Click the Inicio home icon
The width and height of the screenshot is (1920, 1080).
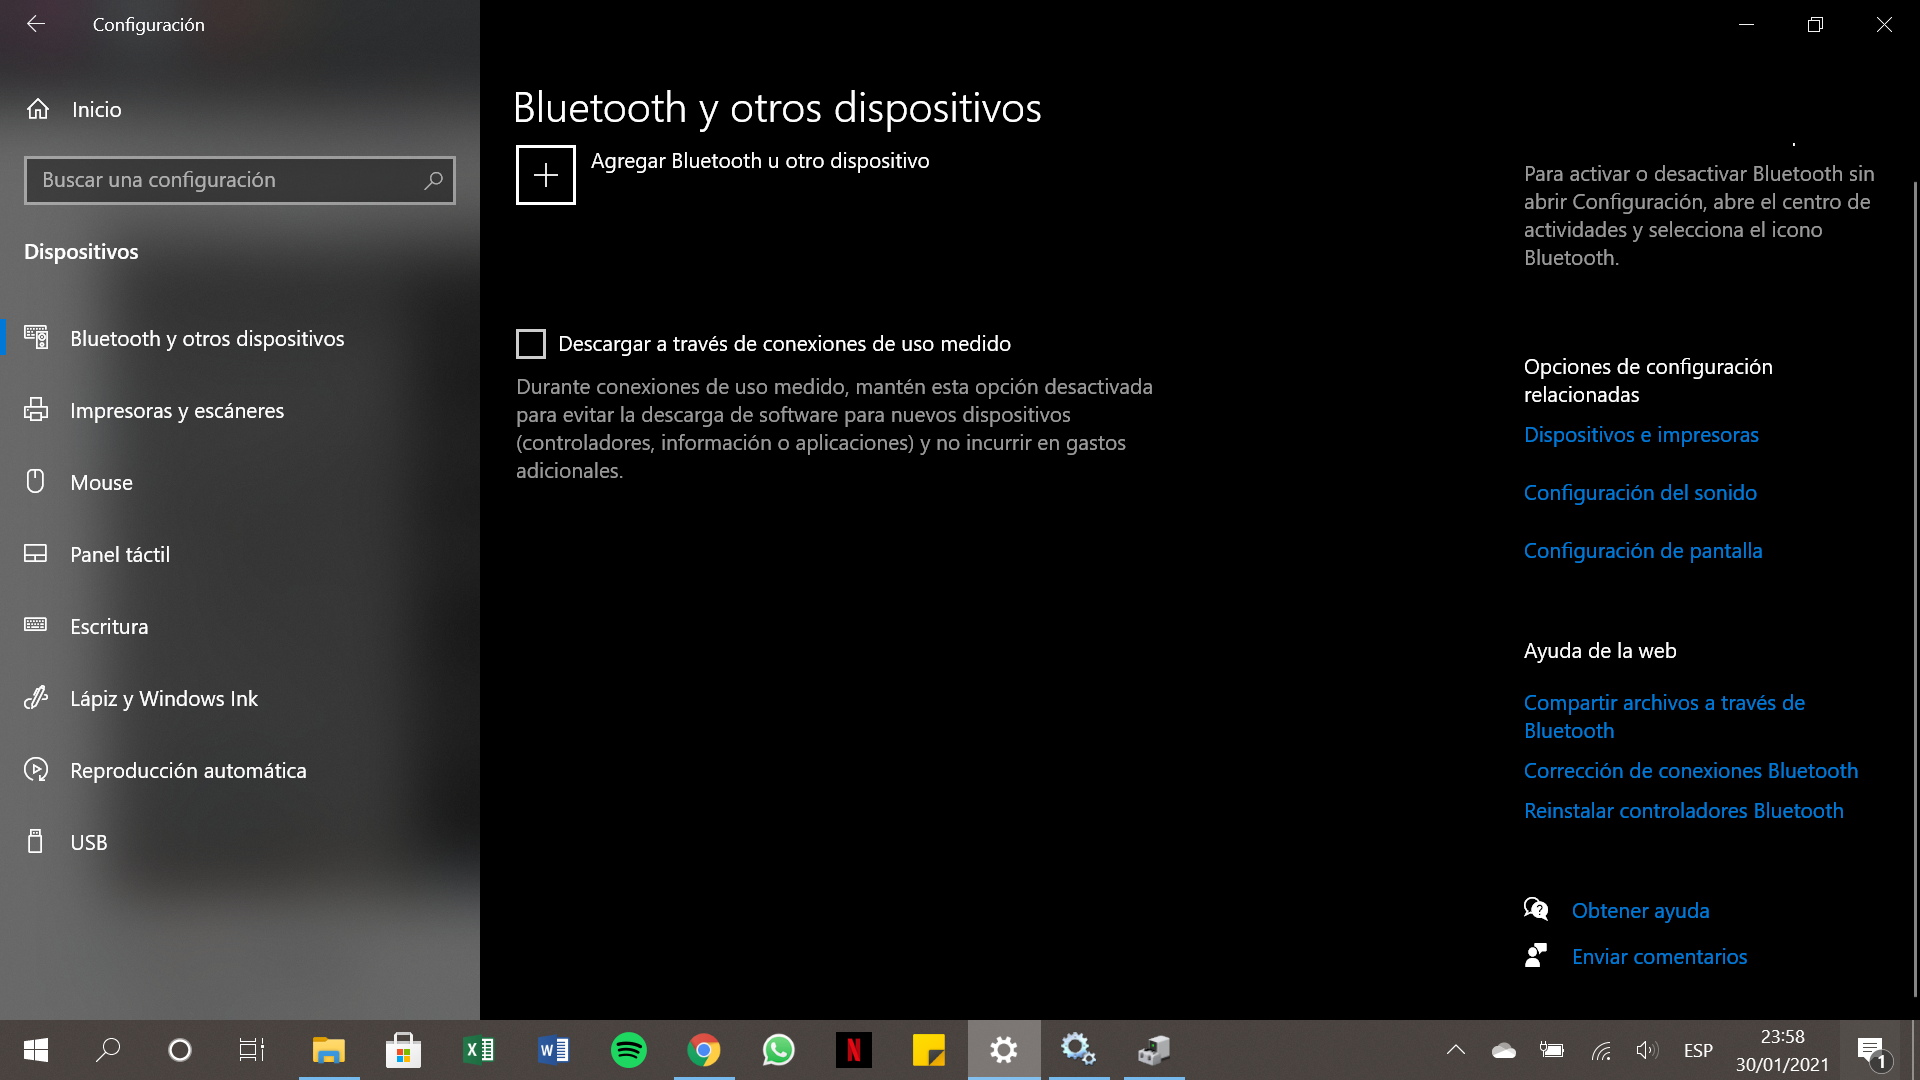[x=38, y=109]
